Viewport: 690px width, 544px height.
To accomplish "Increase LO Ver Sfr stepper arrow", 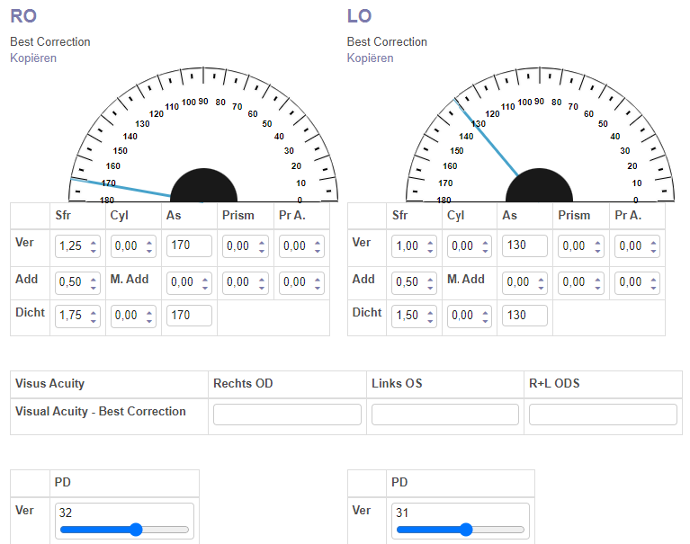I will 430,242.
